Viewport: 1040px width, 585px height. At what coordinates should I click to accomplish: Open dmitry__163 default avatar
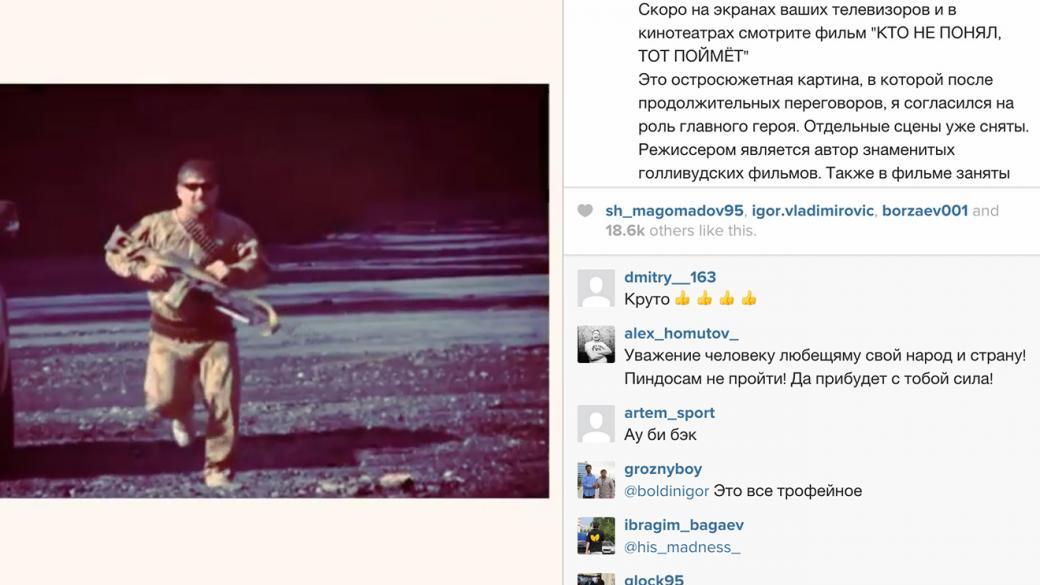click(596, 289)
